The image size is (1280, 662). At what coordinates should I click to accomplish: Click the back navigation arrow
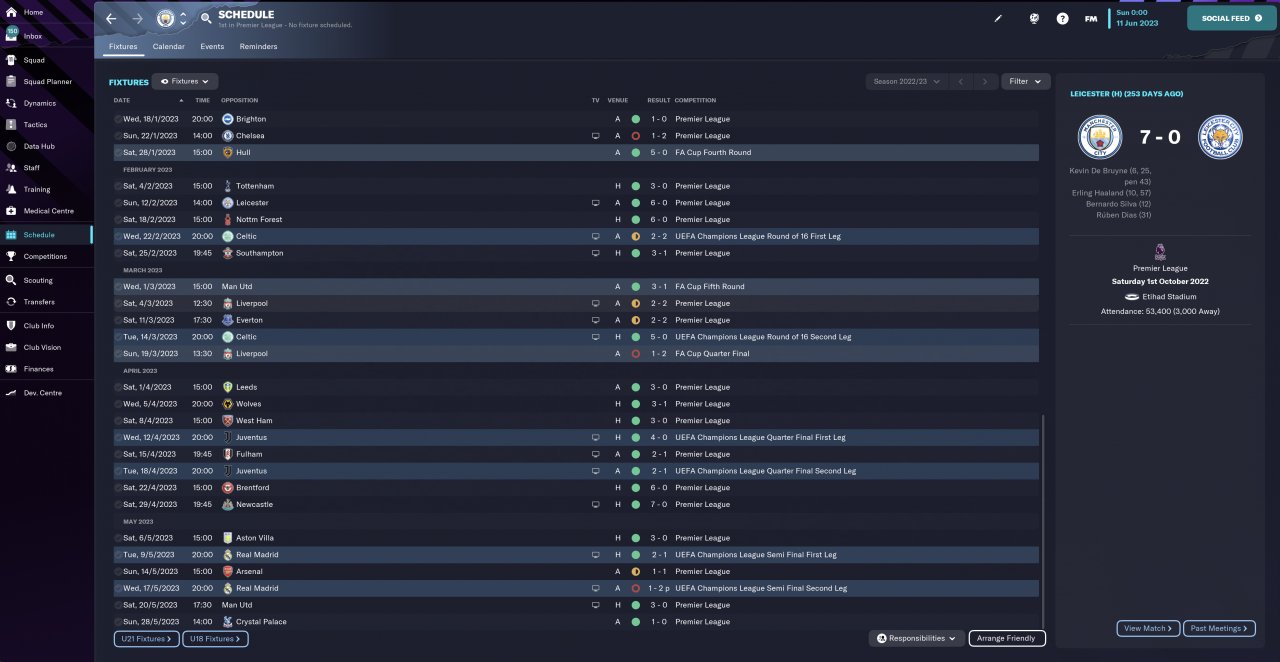tap(111, 18)
